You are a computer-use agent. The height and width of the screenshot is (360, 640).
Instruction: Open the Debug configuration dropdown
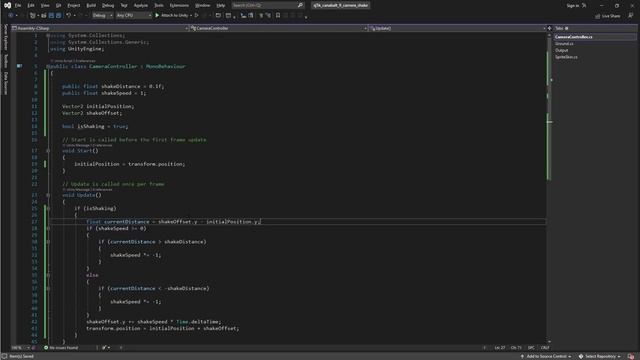click(x=102, y=16)
